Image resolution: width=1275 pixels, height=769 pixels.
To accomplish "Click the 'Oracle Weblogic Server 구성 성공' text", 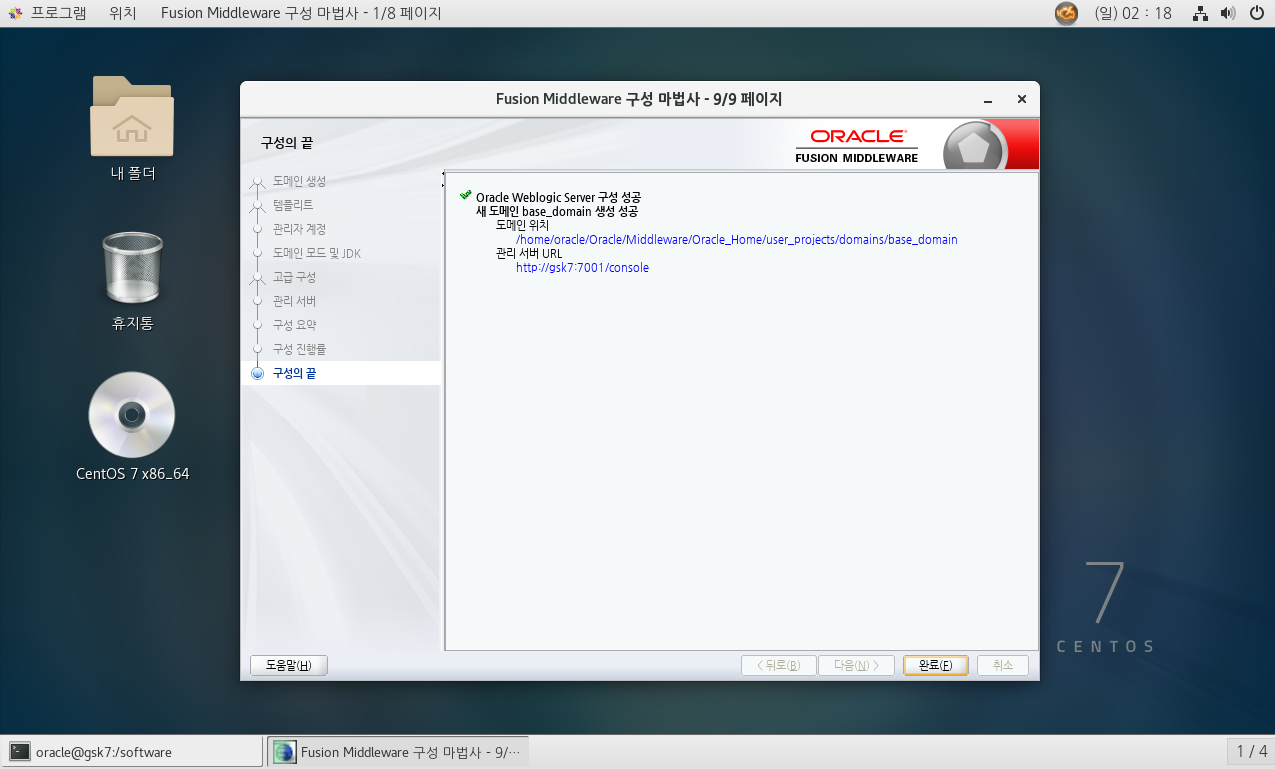I will point(558,197).
